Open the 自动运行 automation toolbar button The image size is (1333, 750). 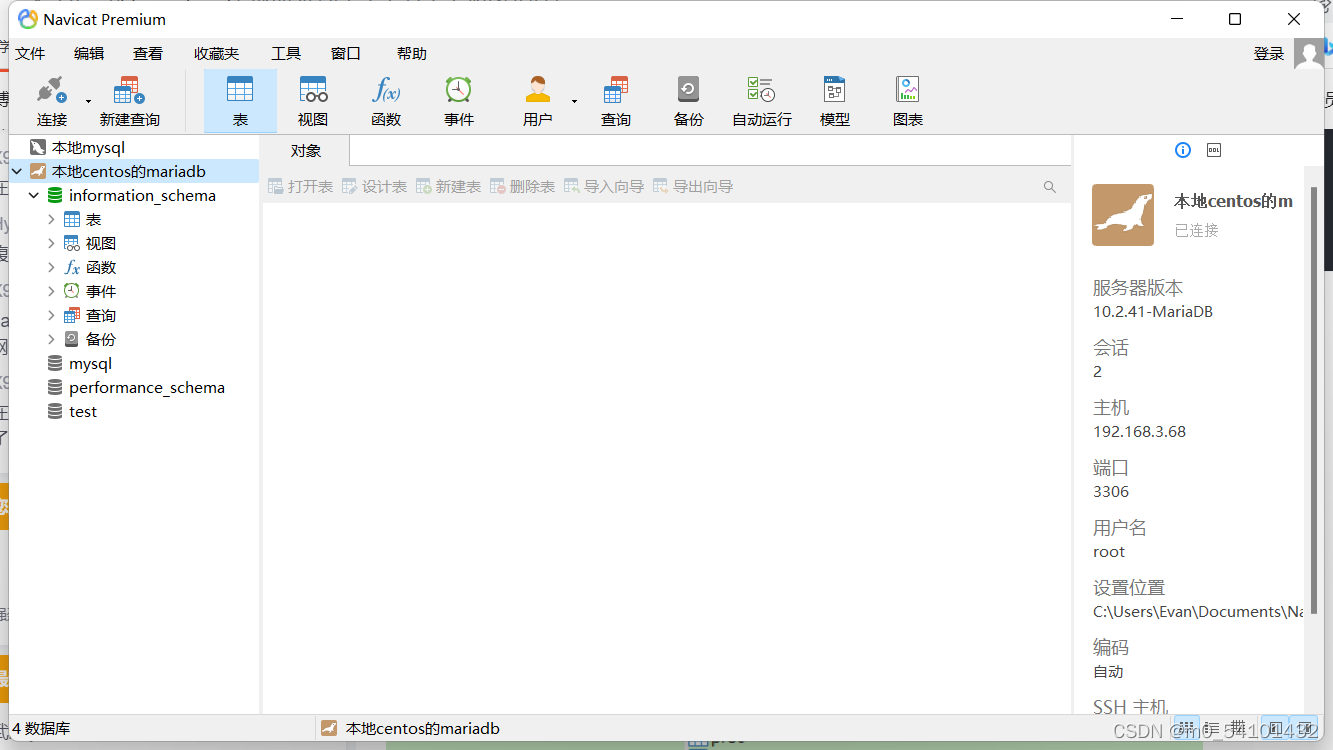click(761, 101)
